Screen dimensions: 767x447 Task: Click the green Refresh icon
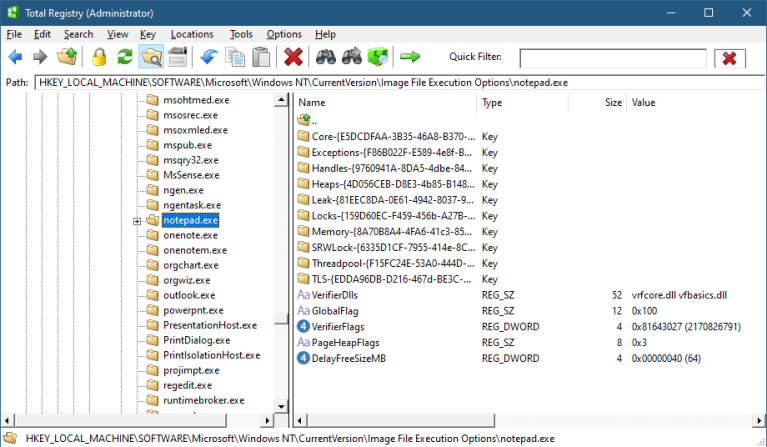[125, 57]
